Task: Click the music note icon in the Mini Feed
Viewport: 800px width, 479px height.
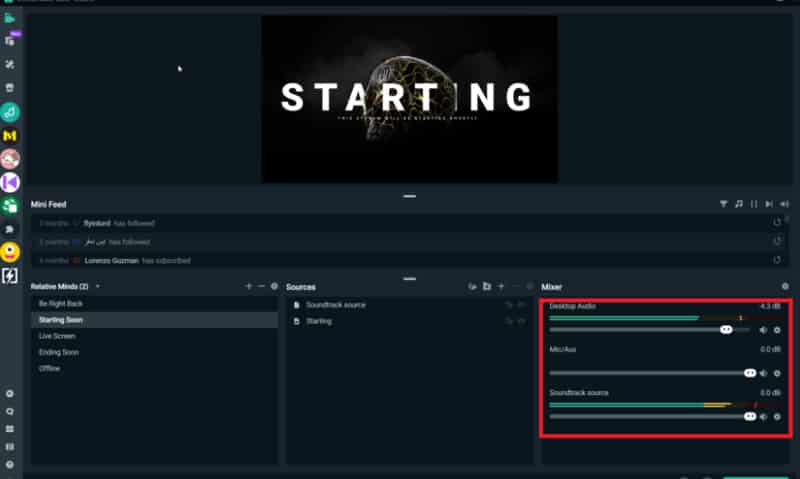Action: (x=739, y=204)
